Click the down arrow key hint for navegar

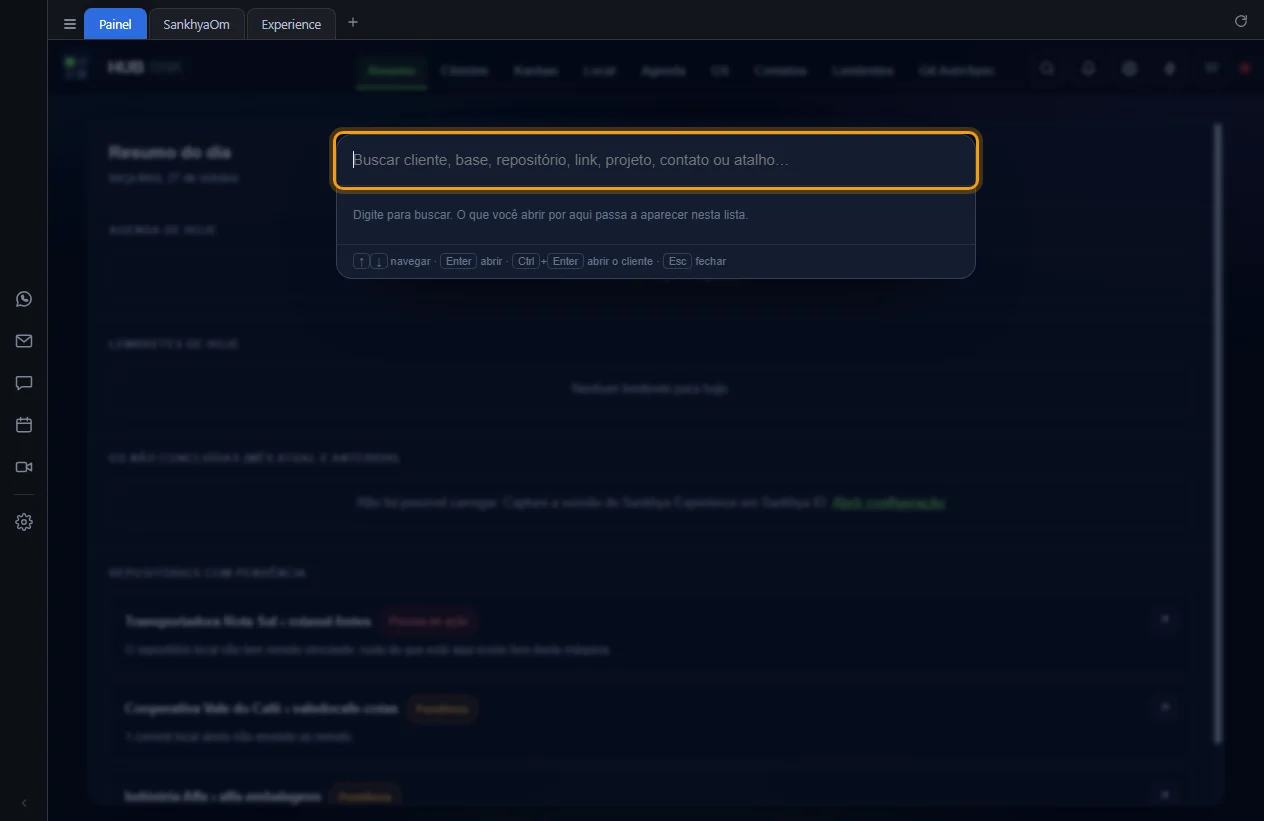click(x=379, y=261)
